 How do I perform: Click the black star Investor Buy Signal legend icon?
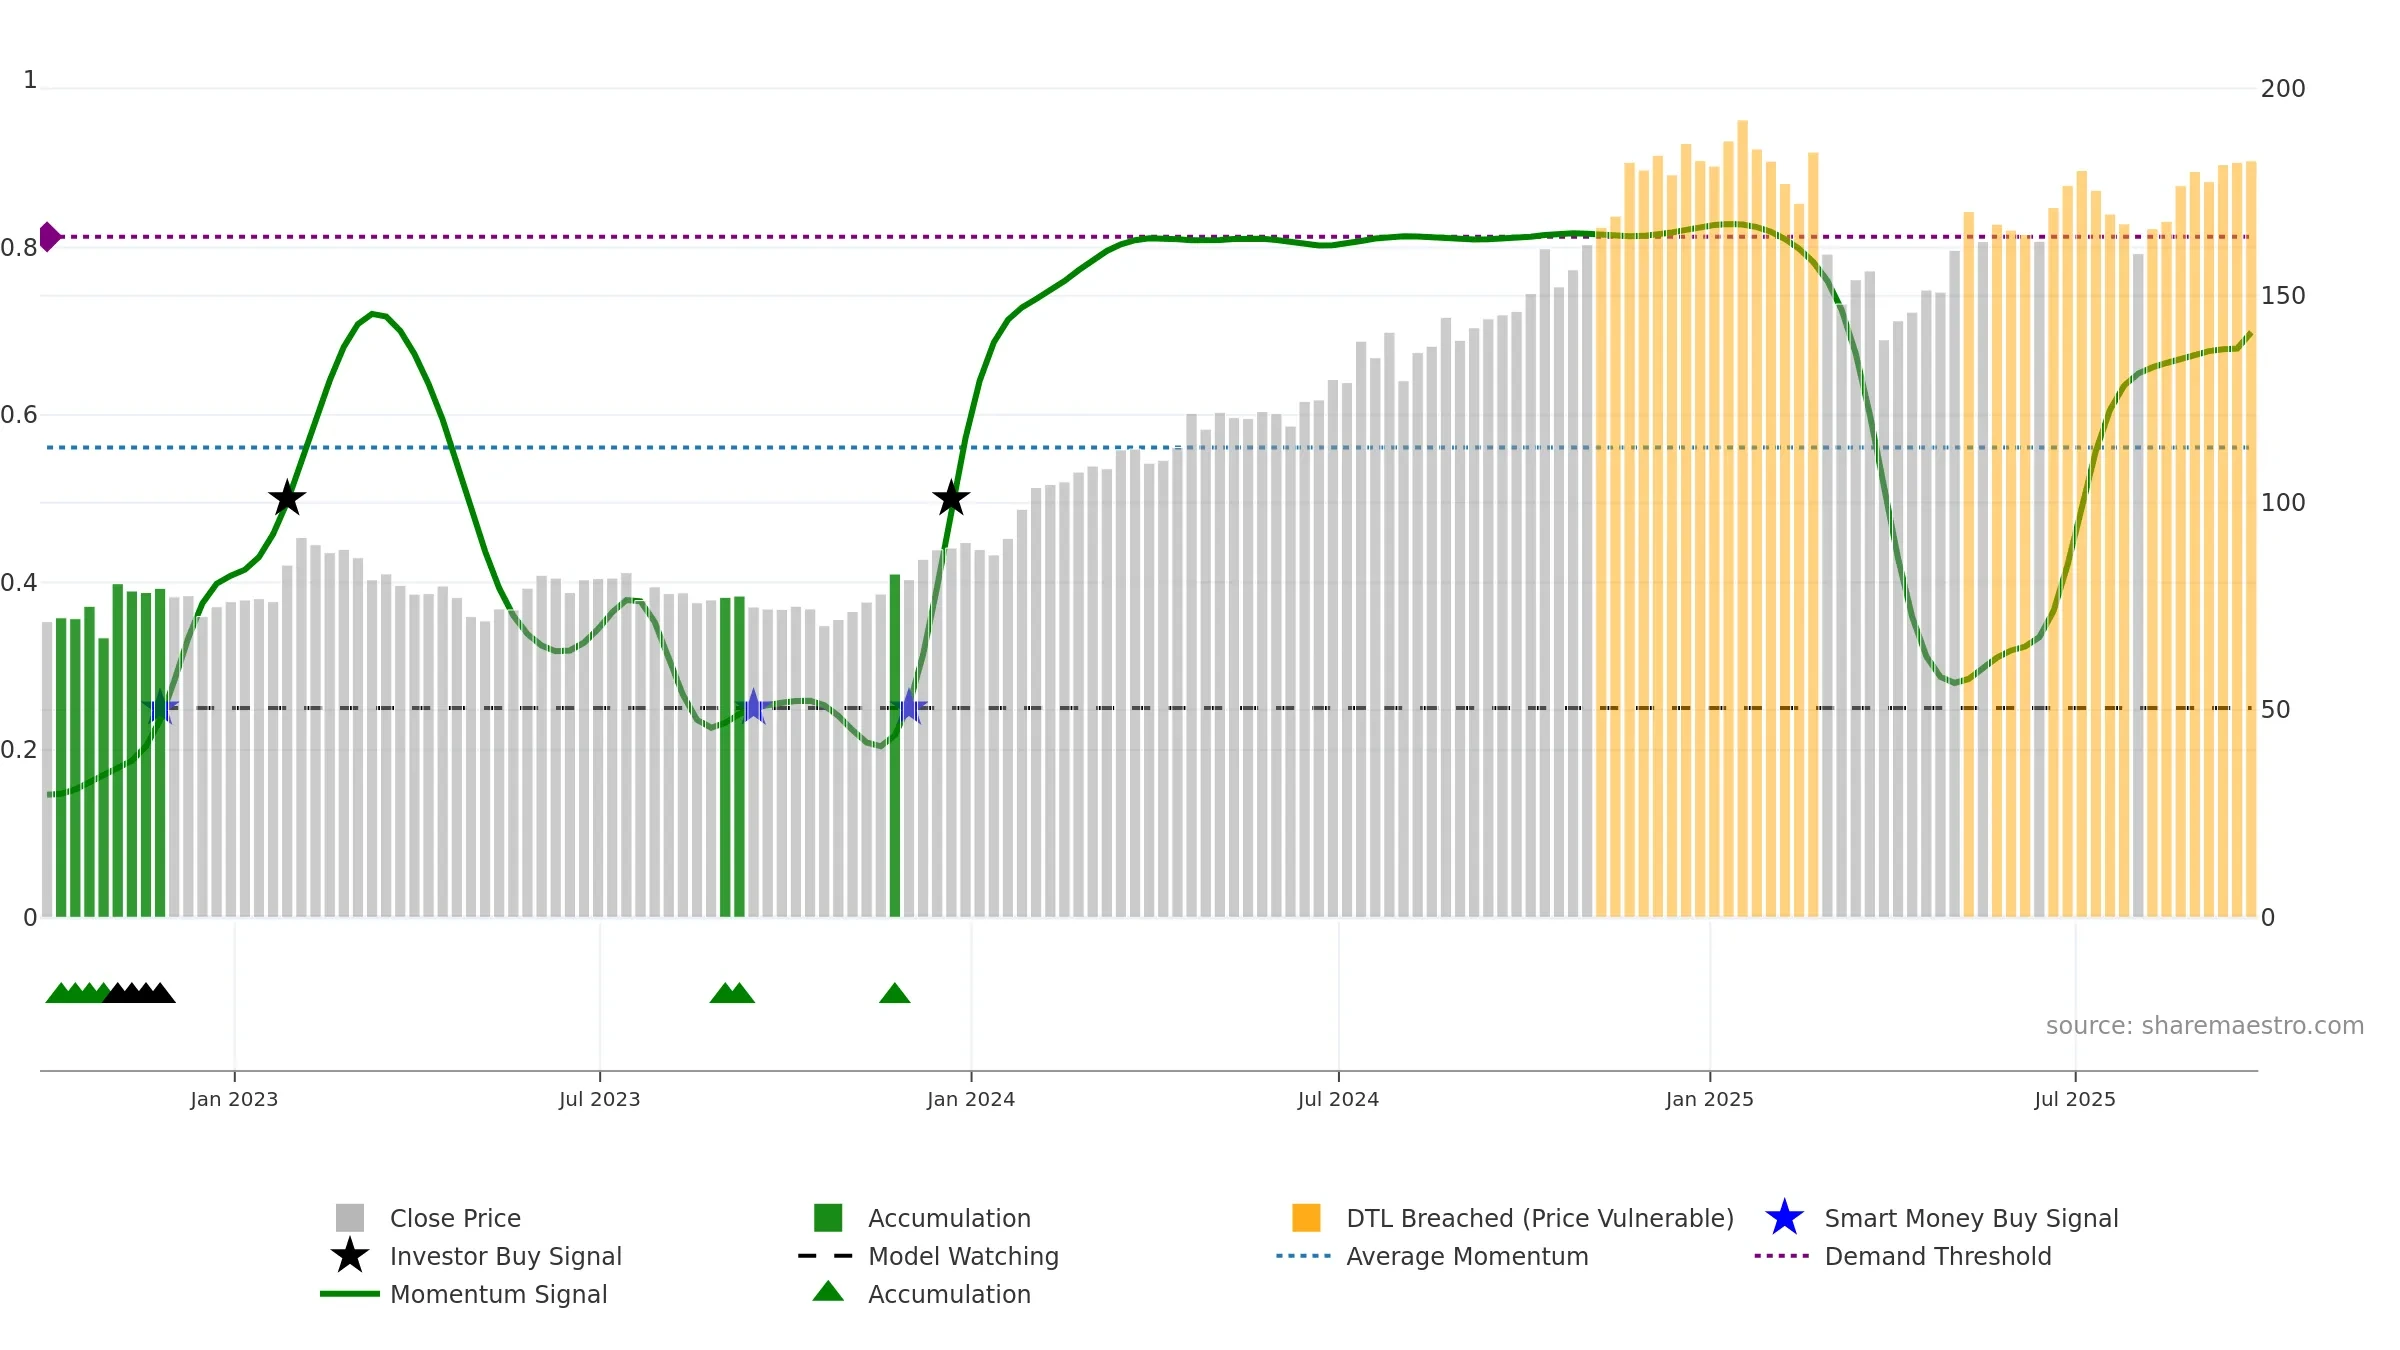350,1256
